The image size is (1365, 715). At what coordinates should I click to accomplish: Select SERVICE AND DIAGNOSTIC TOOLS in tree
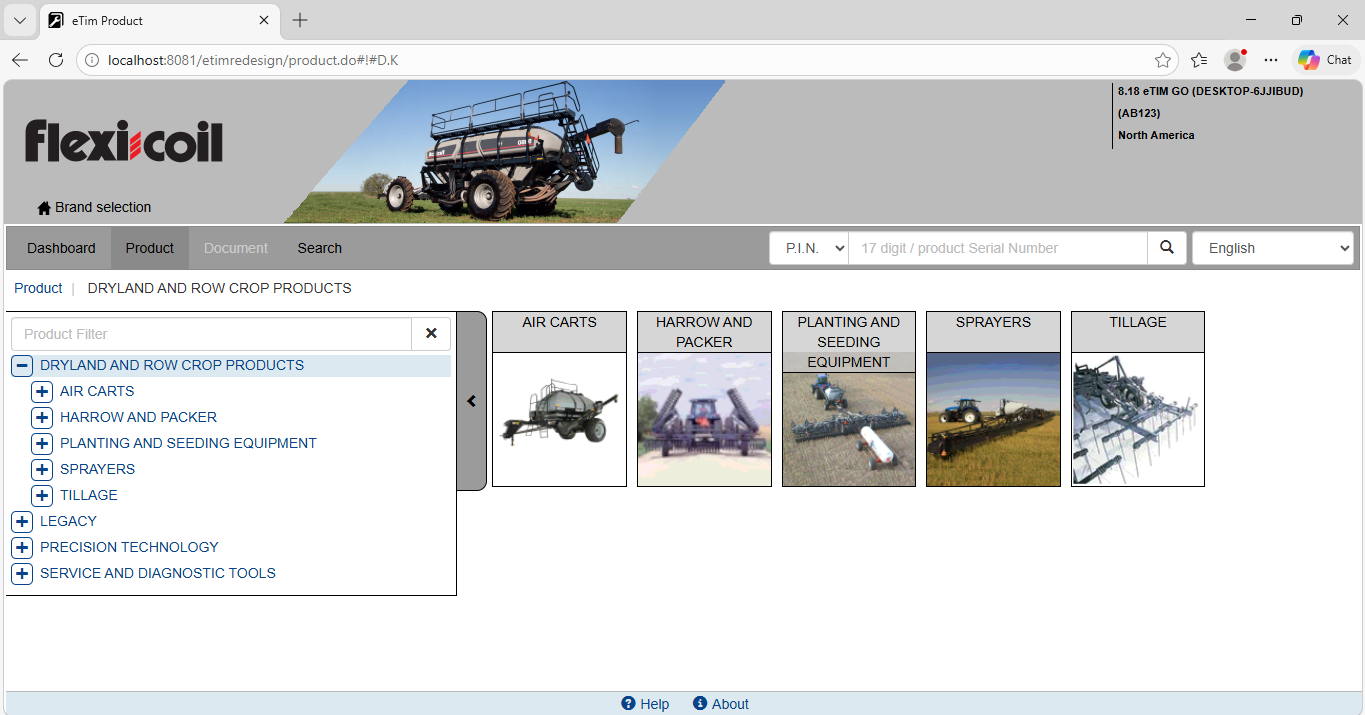158,573
